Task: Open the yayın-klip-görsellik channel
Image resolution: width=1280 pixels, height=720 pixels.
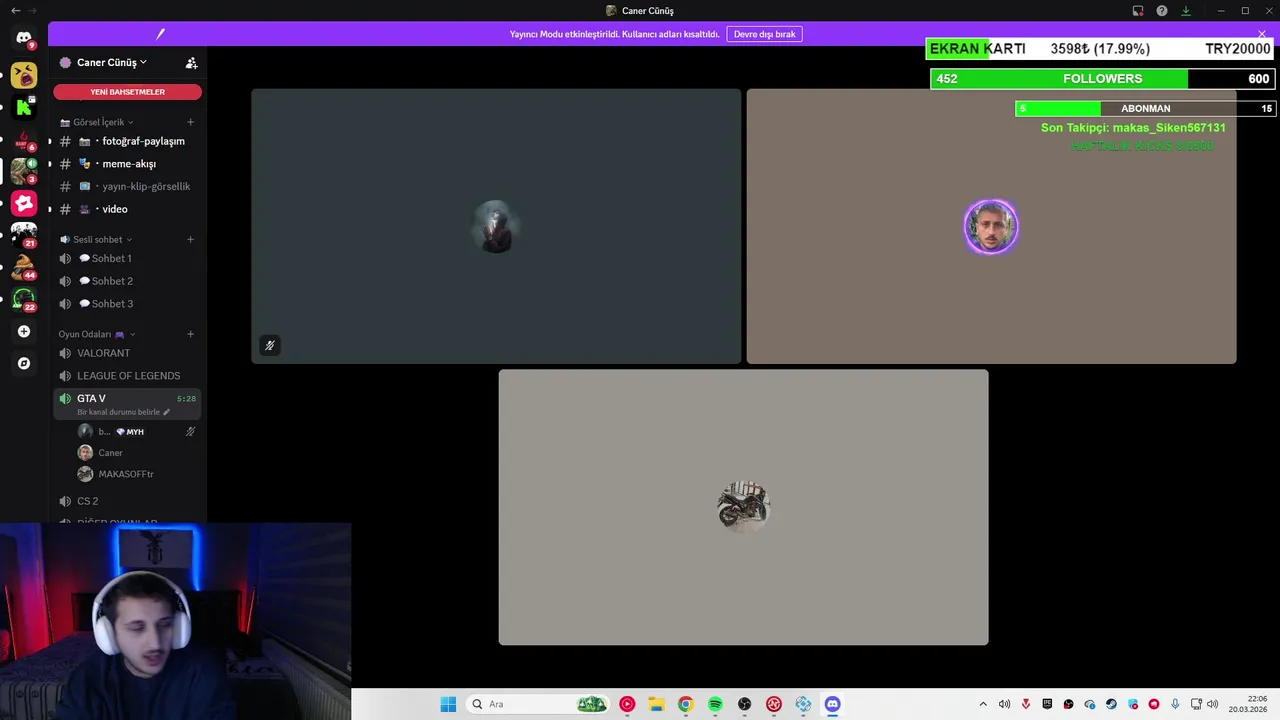Action: [x=127, y=186]
